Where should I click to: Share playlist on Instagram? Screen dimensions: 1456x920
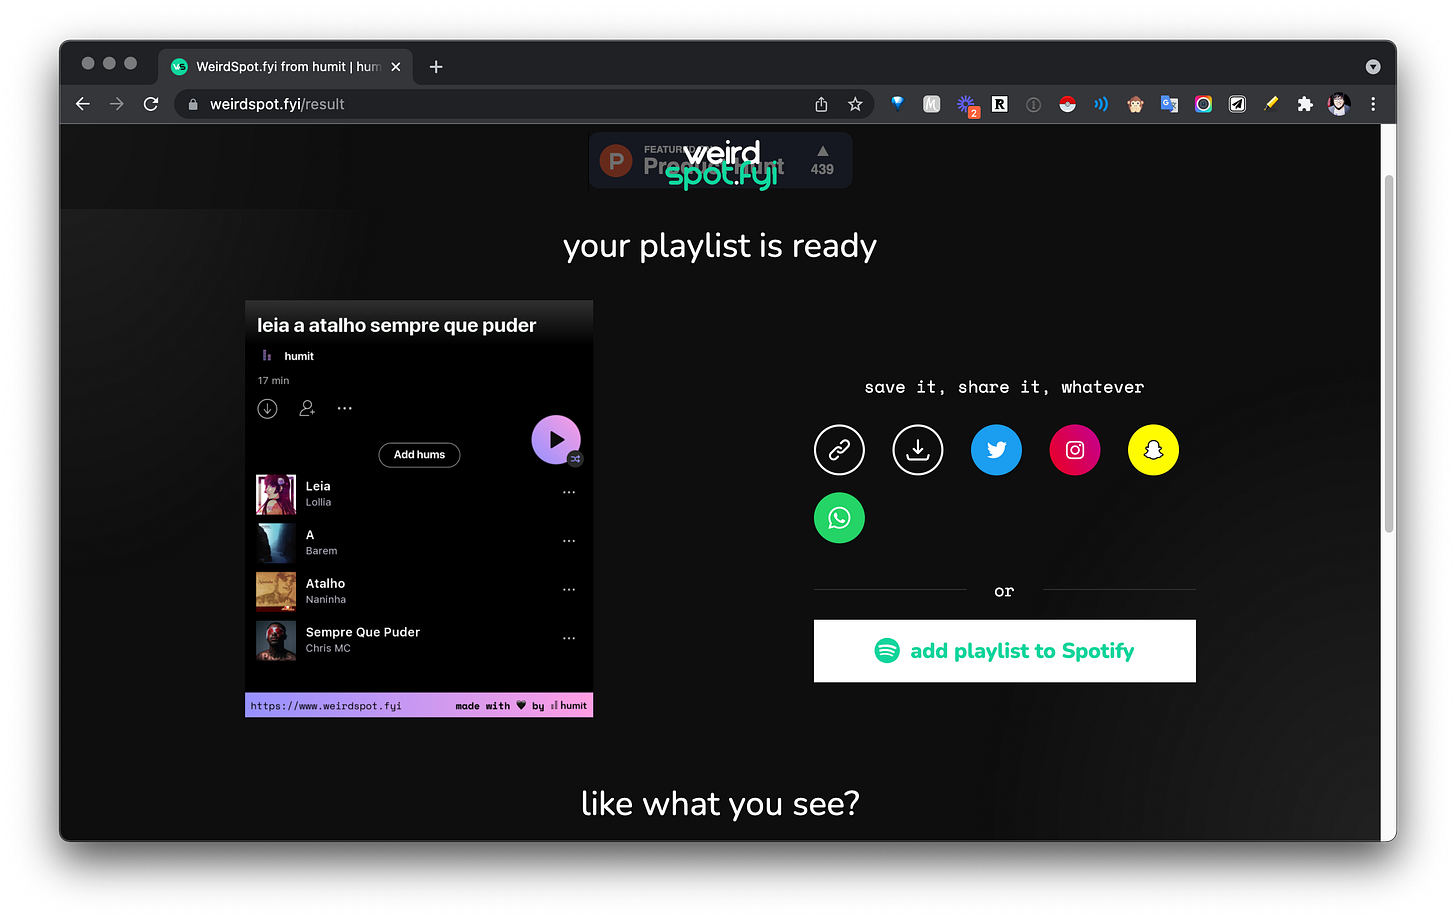pos(1075,450)
